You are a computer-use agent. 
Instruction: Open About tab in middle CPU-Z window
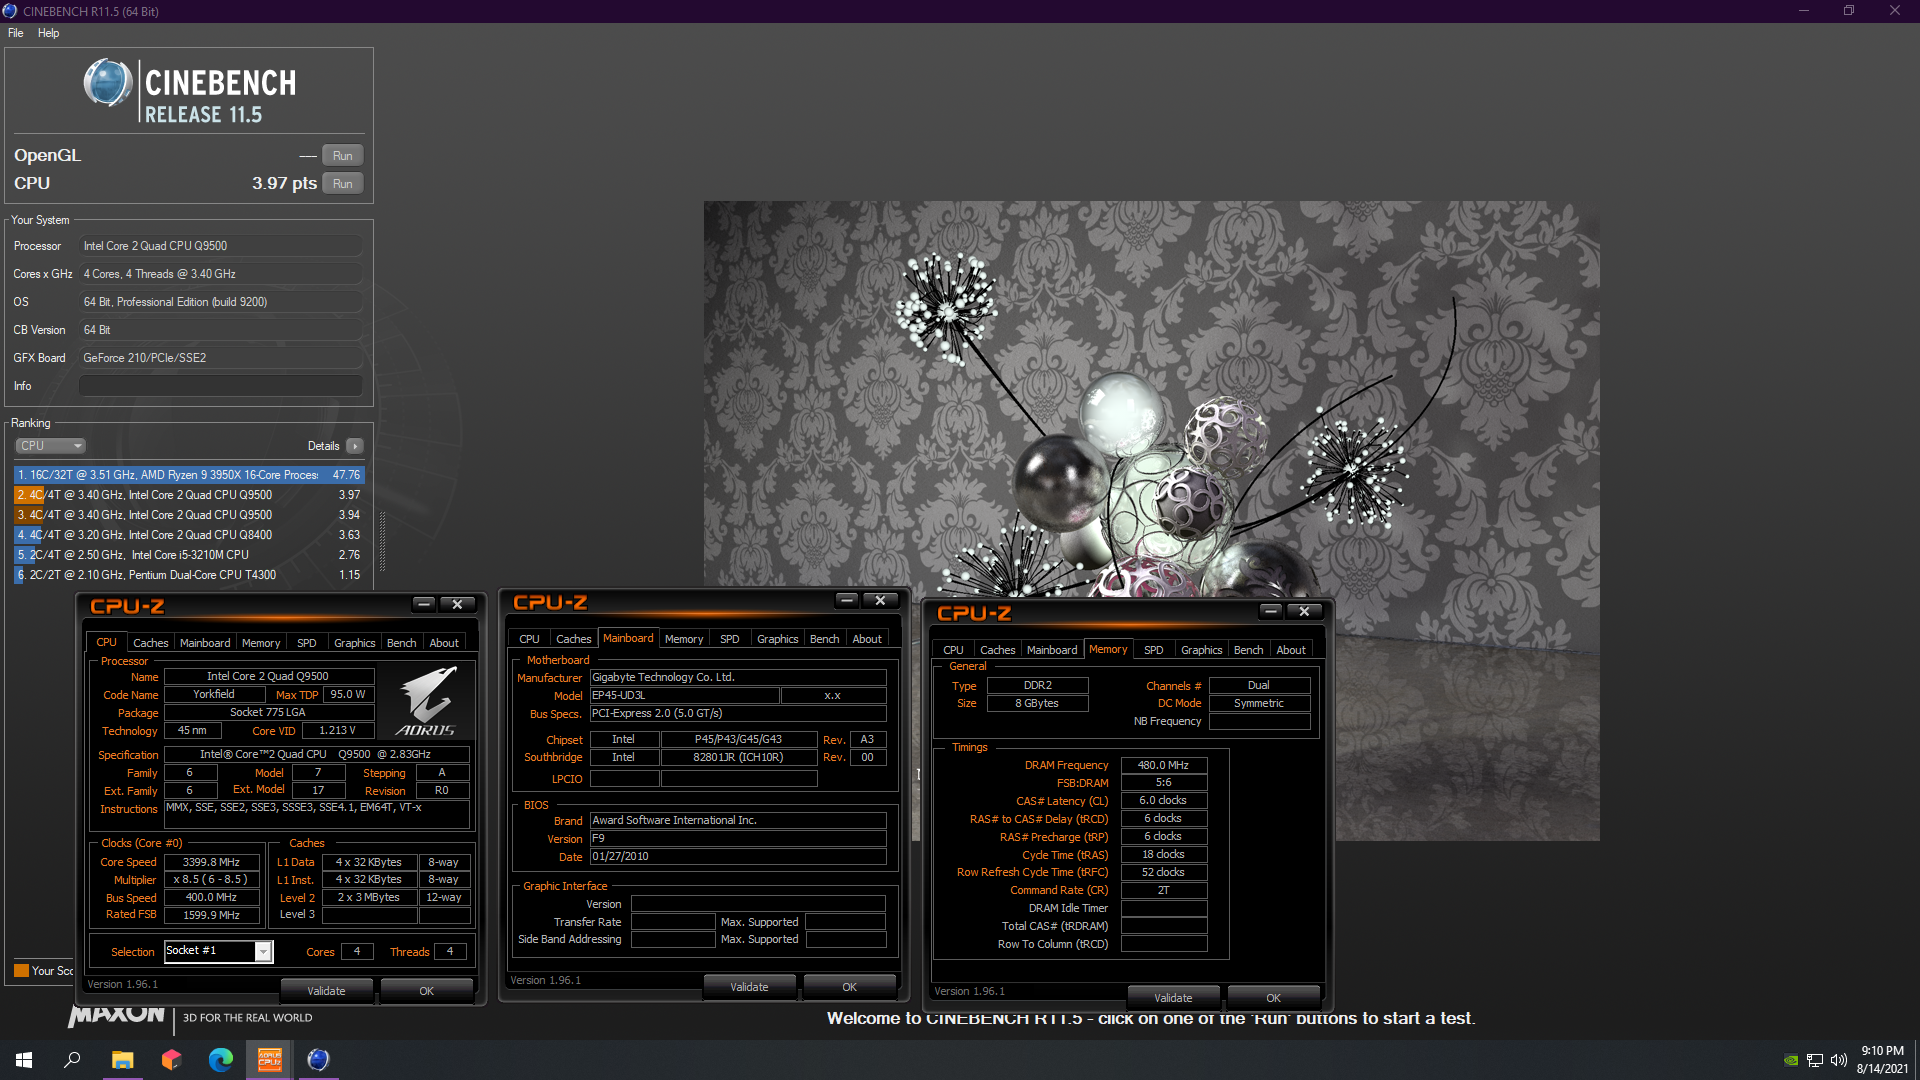867,639
